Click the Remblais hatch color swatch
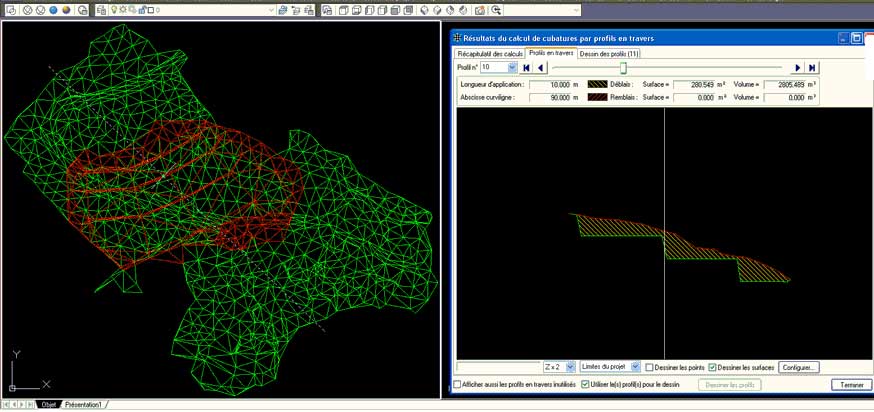This screenshot has width=874, height=412. [597, 97]
